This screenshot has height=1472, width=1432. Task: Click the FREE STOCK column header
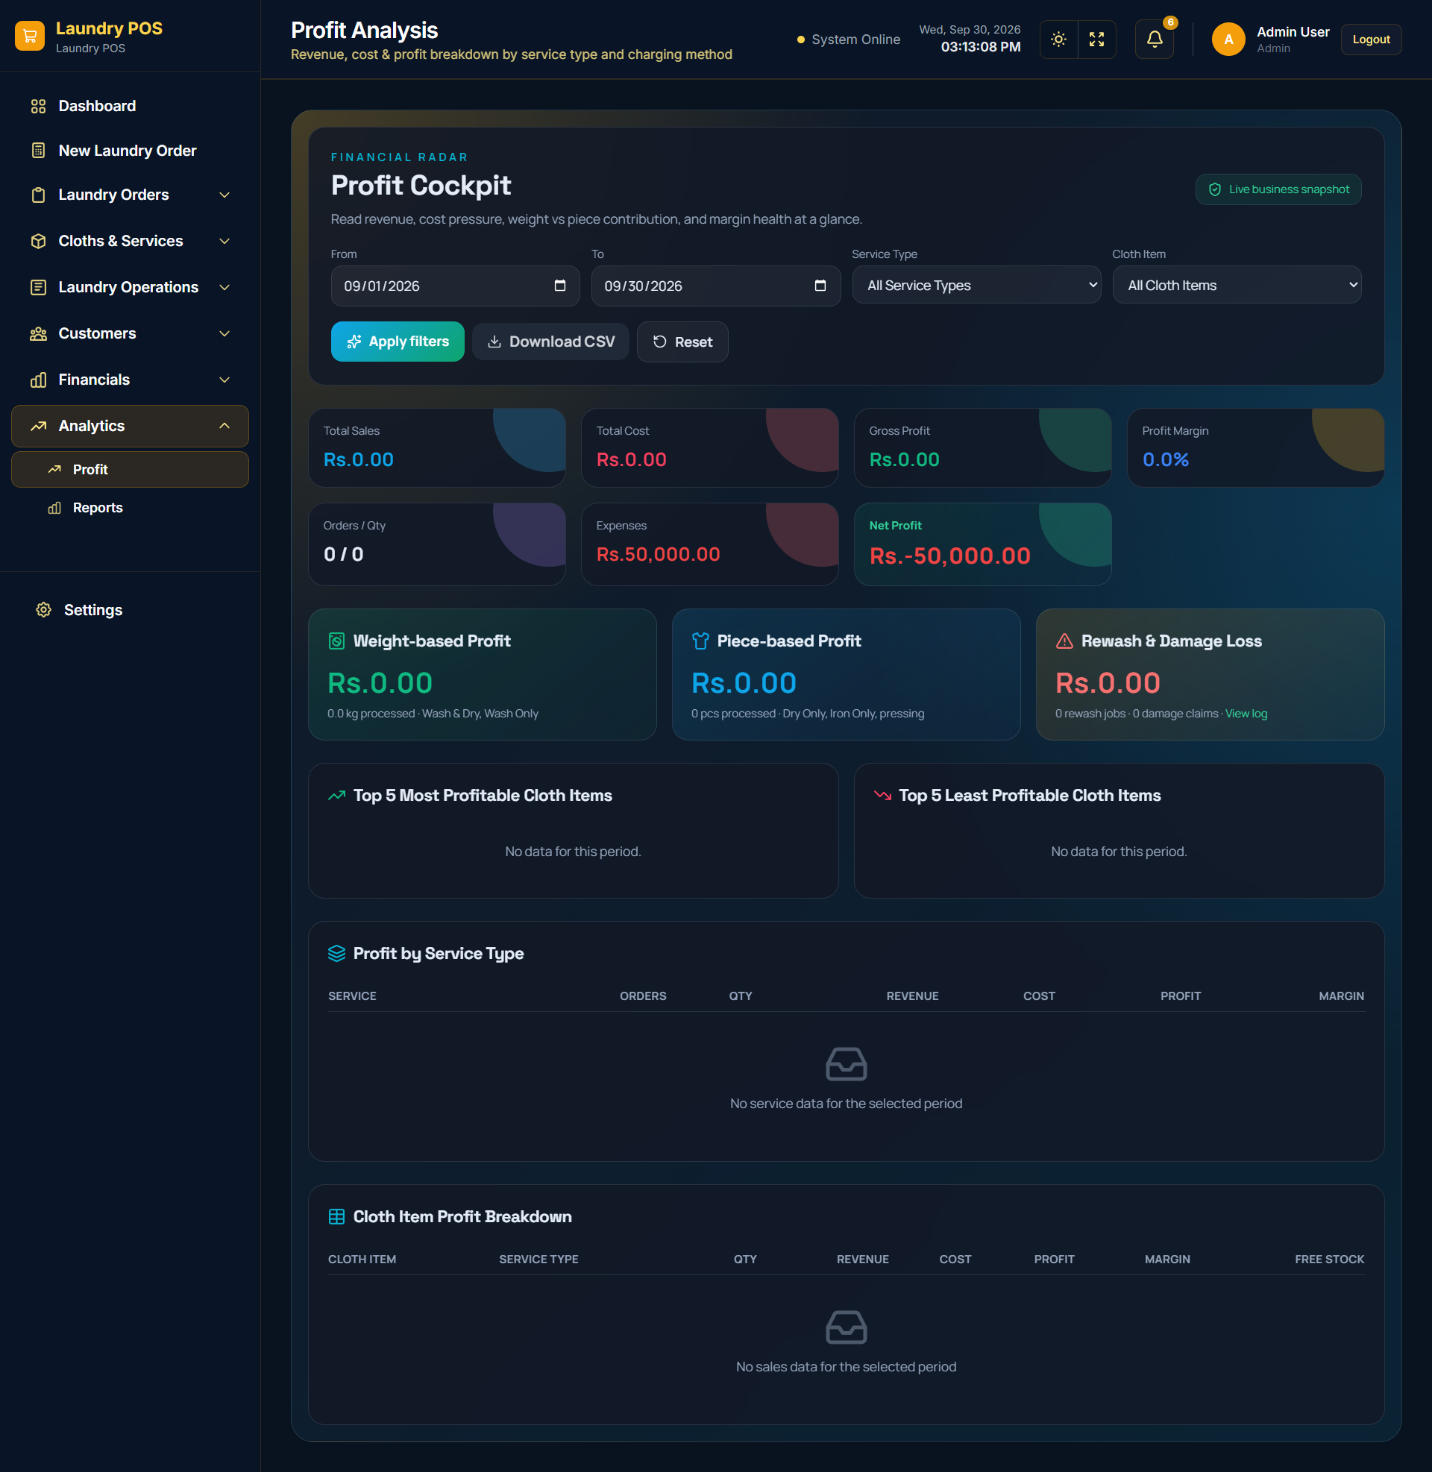1329,1259
